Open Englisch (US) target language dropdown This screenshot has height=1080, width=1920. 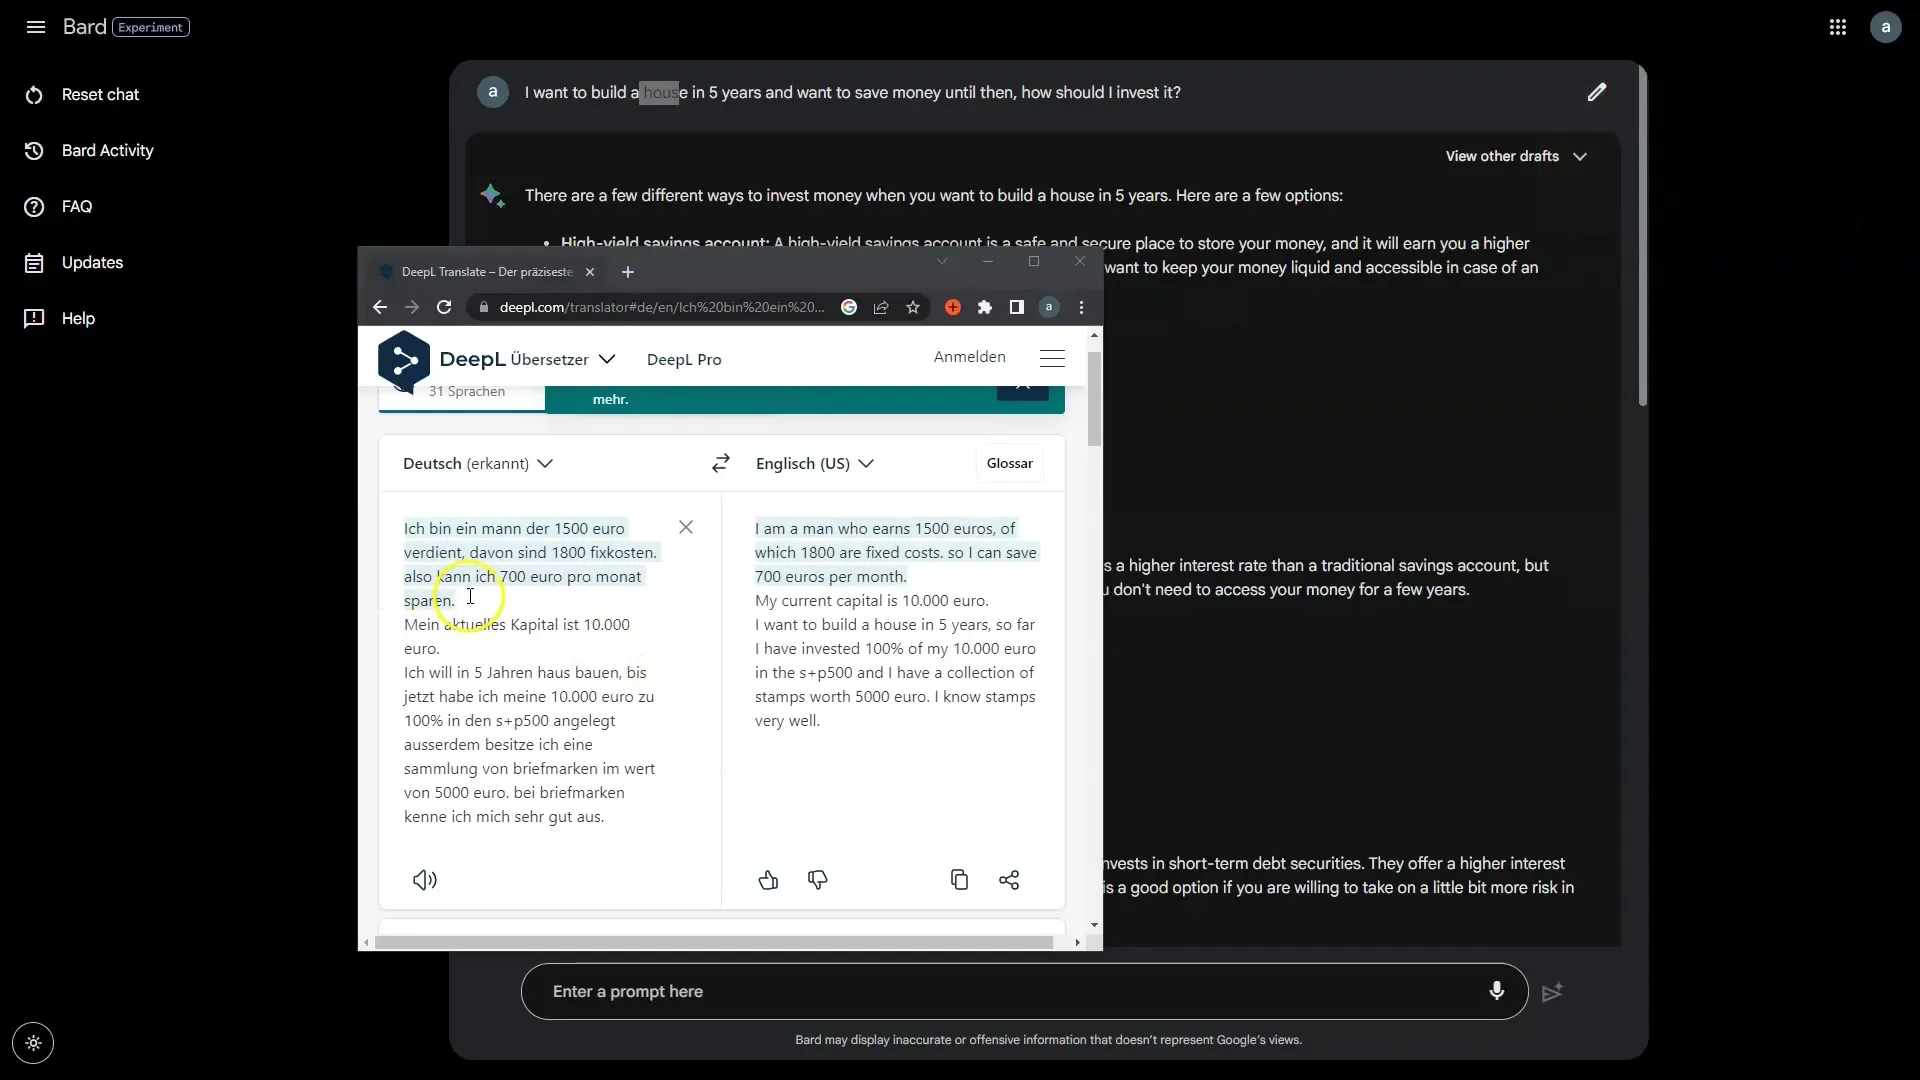(815, 463)
